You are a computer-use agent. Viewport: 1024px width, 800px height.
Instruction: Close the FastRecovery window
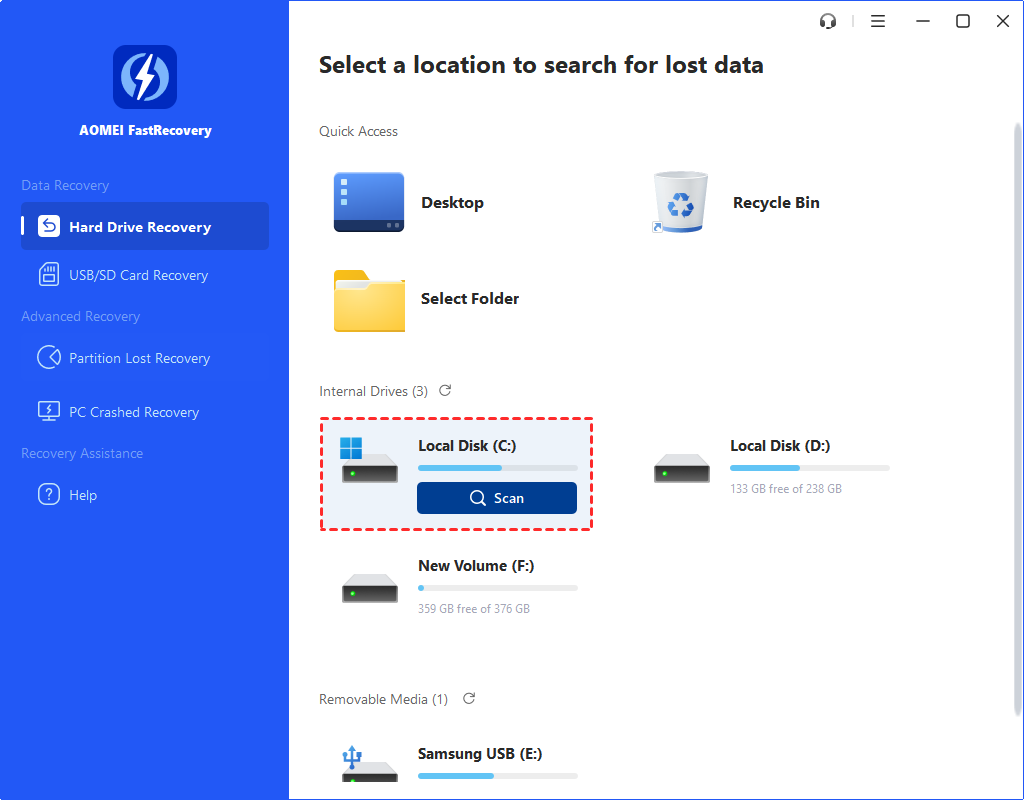pos(1002,22)
